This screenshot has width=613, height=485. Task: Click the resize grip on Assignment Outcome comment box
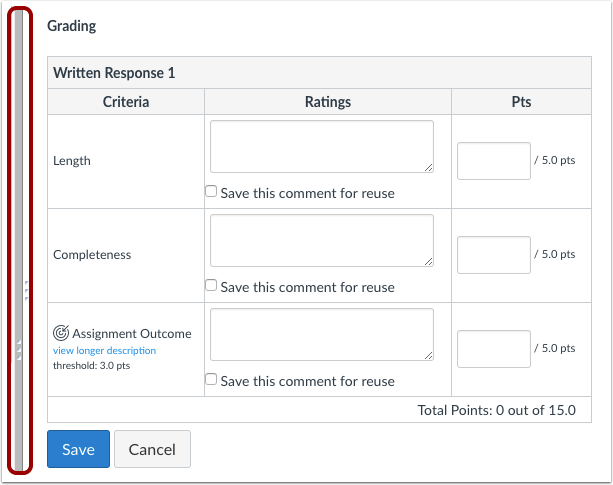click(428, 356)
